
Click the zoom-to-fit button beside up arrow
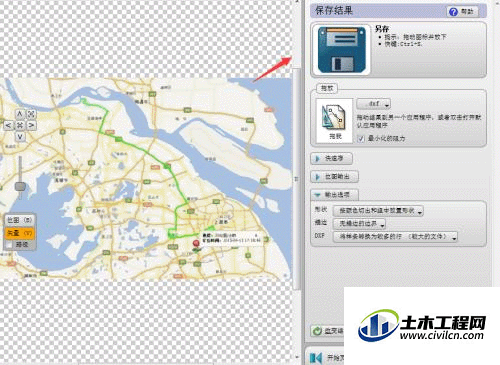tap(31, 114)
